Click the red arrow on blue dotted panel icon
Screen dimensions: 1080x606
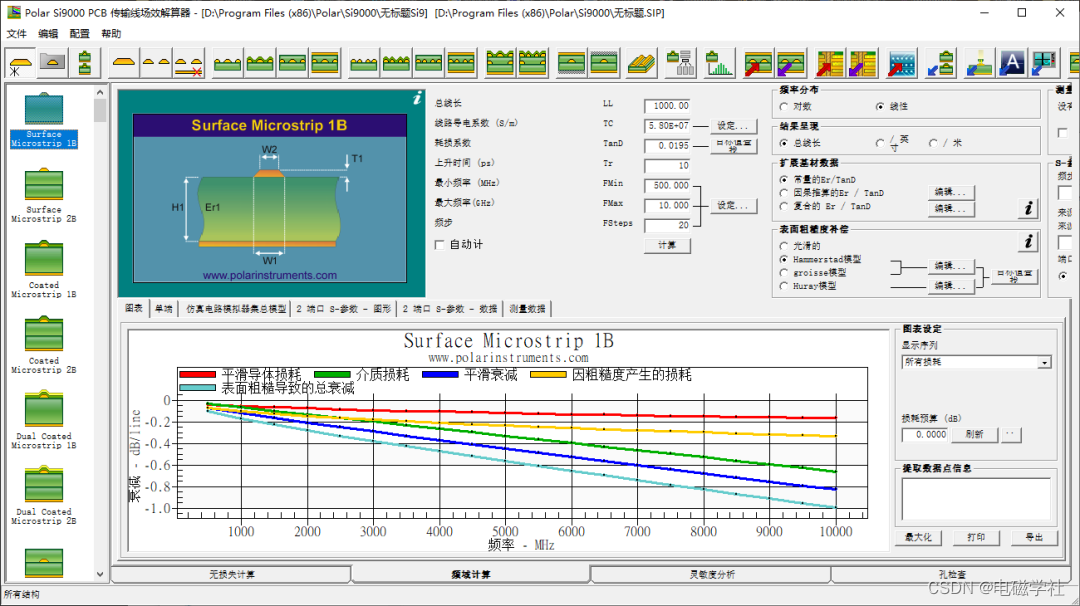pyautogui.click(x=902, y=63)
